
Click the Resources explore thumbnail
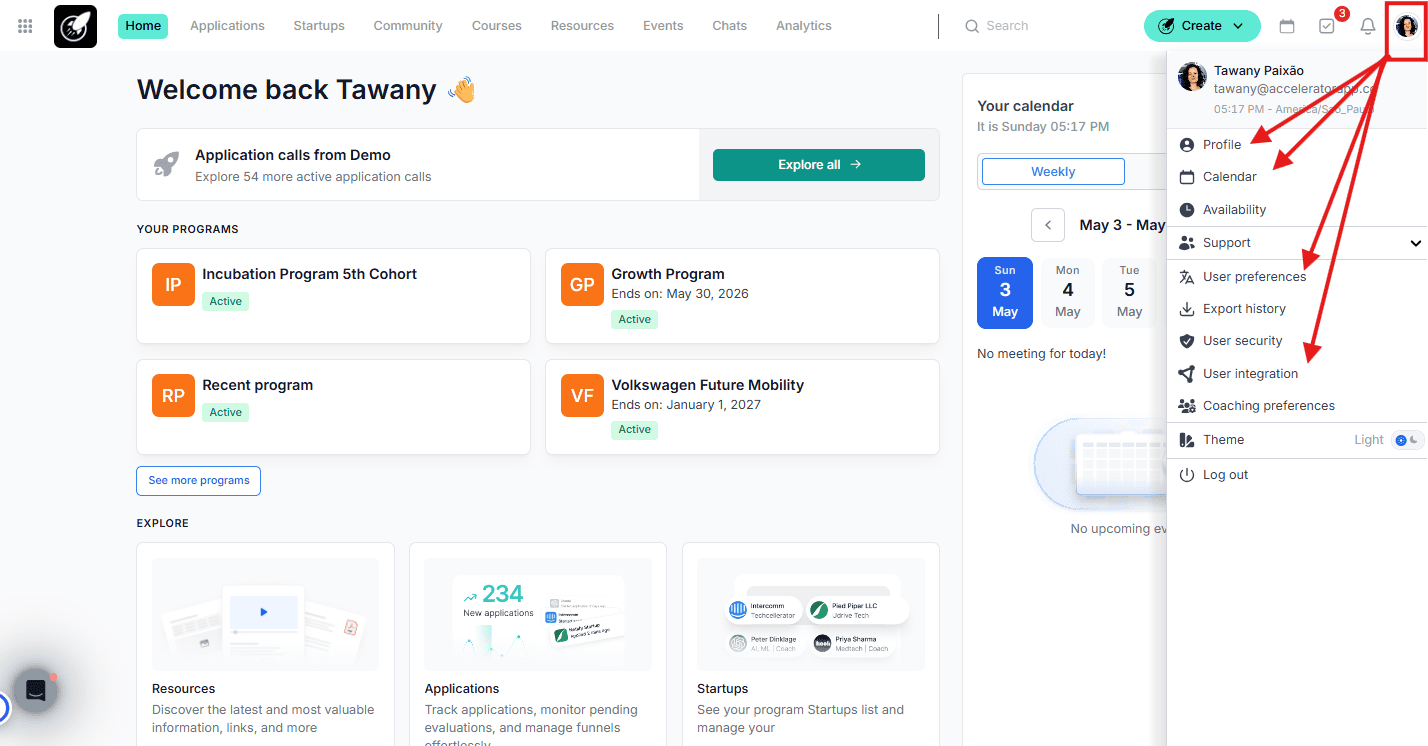[x=265, y=614]
